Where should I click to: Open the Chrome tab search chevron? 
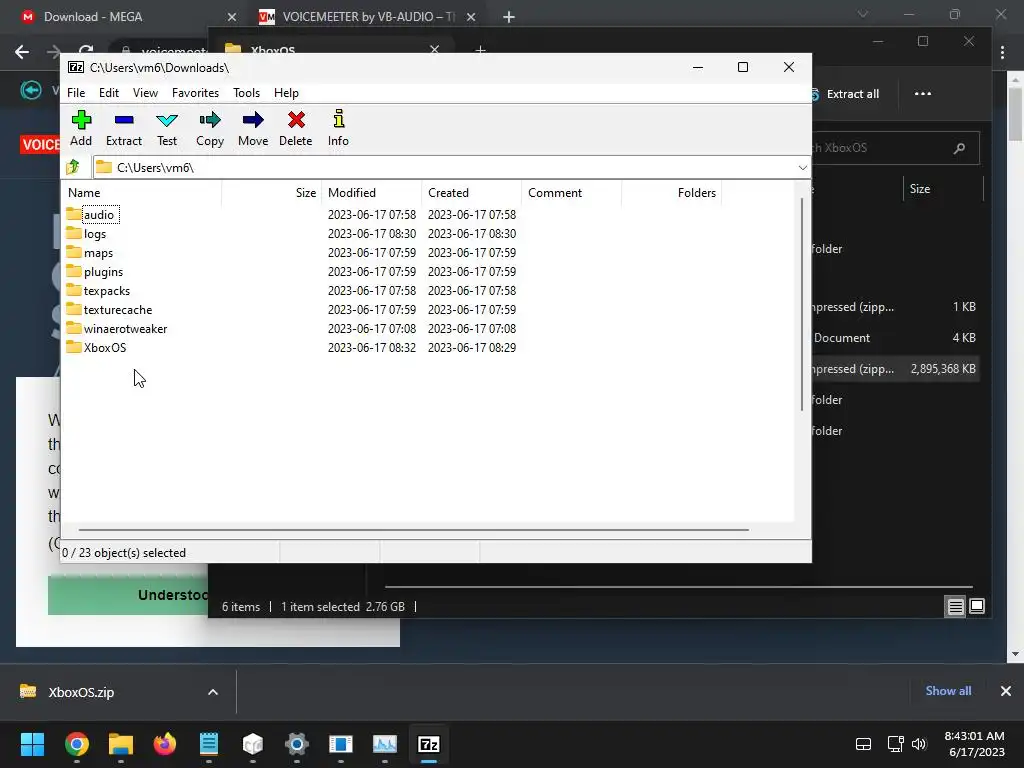(x=863, y=14)
